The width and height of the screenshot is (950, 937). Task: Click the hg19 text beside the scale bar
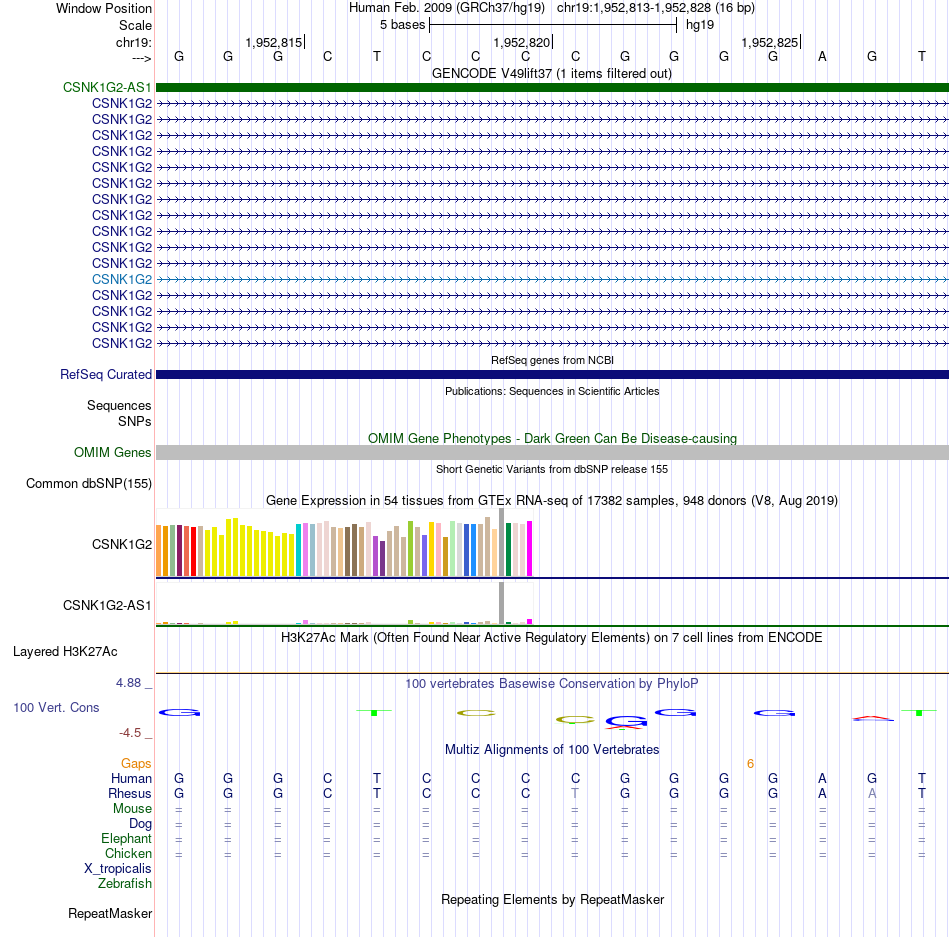[x=700, y=25]
